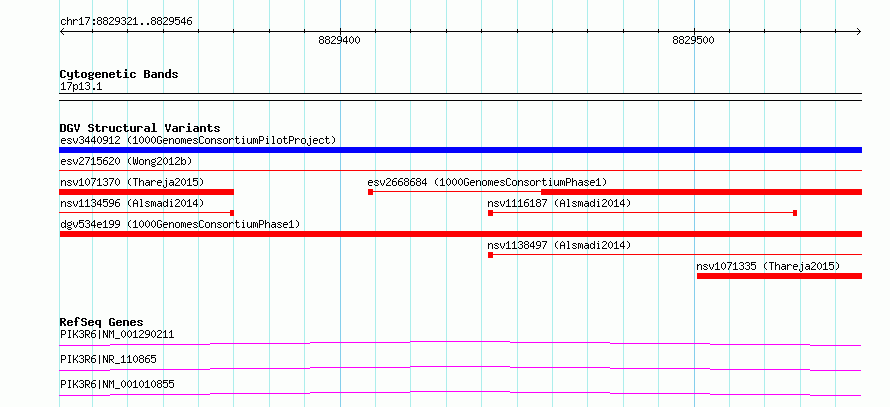Click the 17p13.1 band label
The height and width of the screenshot is (407, 890).
tap(81, 87)
